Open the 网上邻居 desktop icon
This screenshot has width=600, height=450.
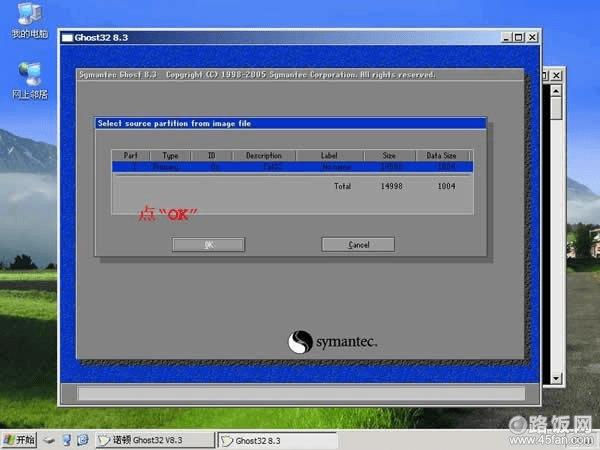coord(29,81)
